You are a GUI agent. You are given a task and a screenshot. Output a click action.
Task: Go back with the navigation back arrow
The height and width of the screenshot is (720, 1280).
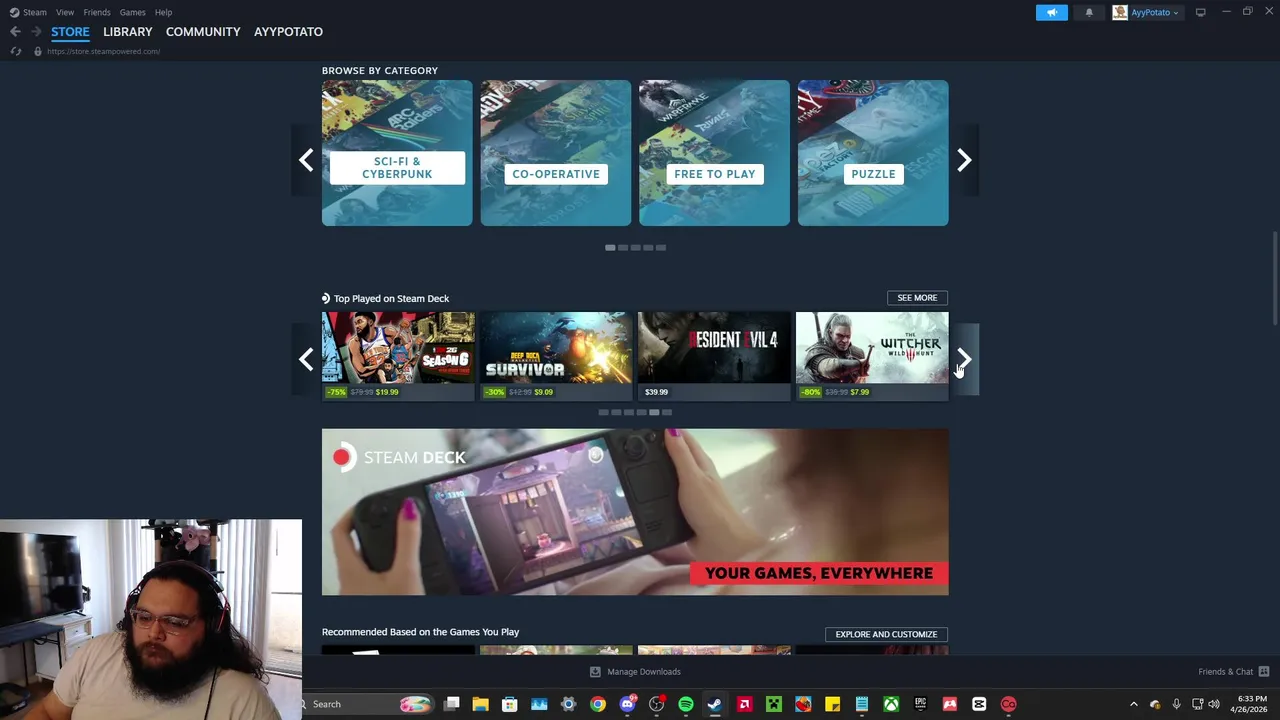point(15,32)
